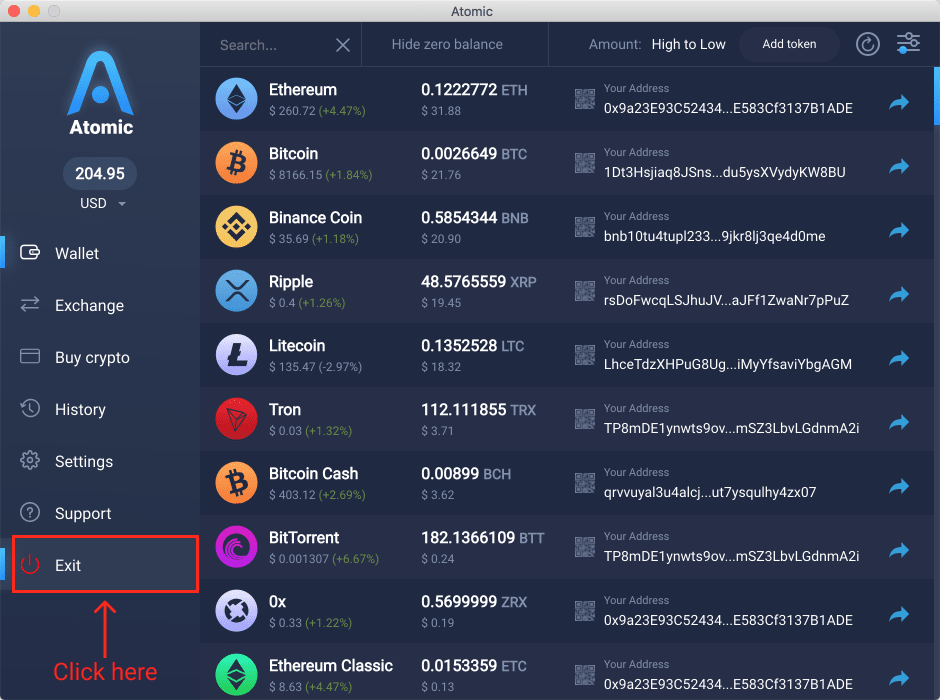940x700 pixels.
Task: Click the send arrow for Bitcoin Cash
Action: pos(899,487)
